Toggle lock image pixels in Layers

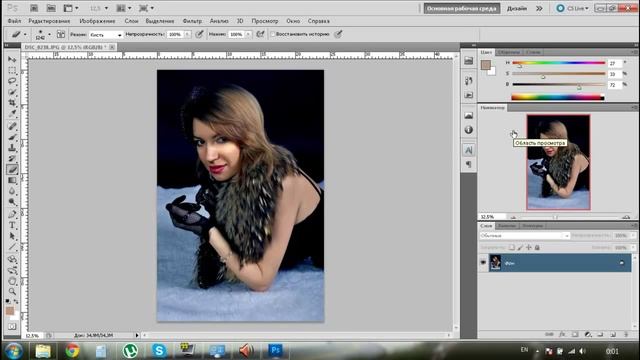pyautogui.click(x=520, y=247)
